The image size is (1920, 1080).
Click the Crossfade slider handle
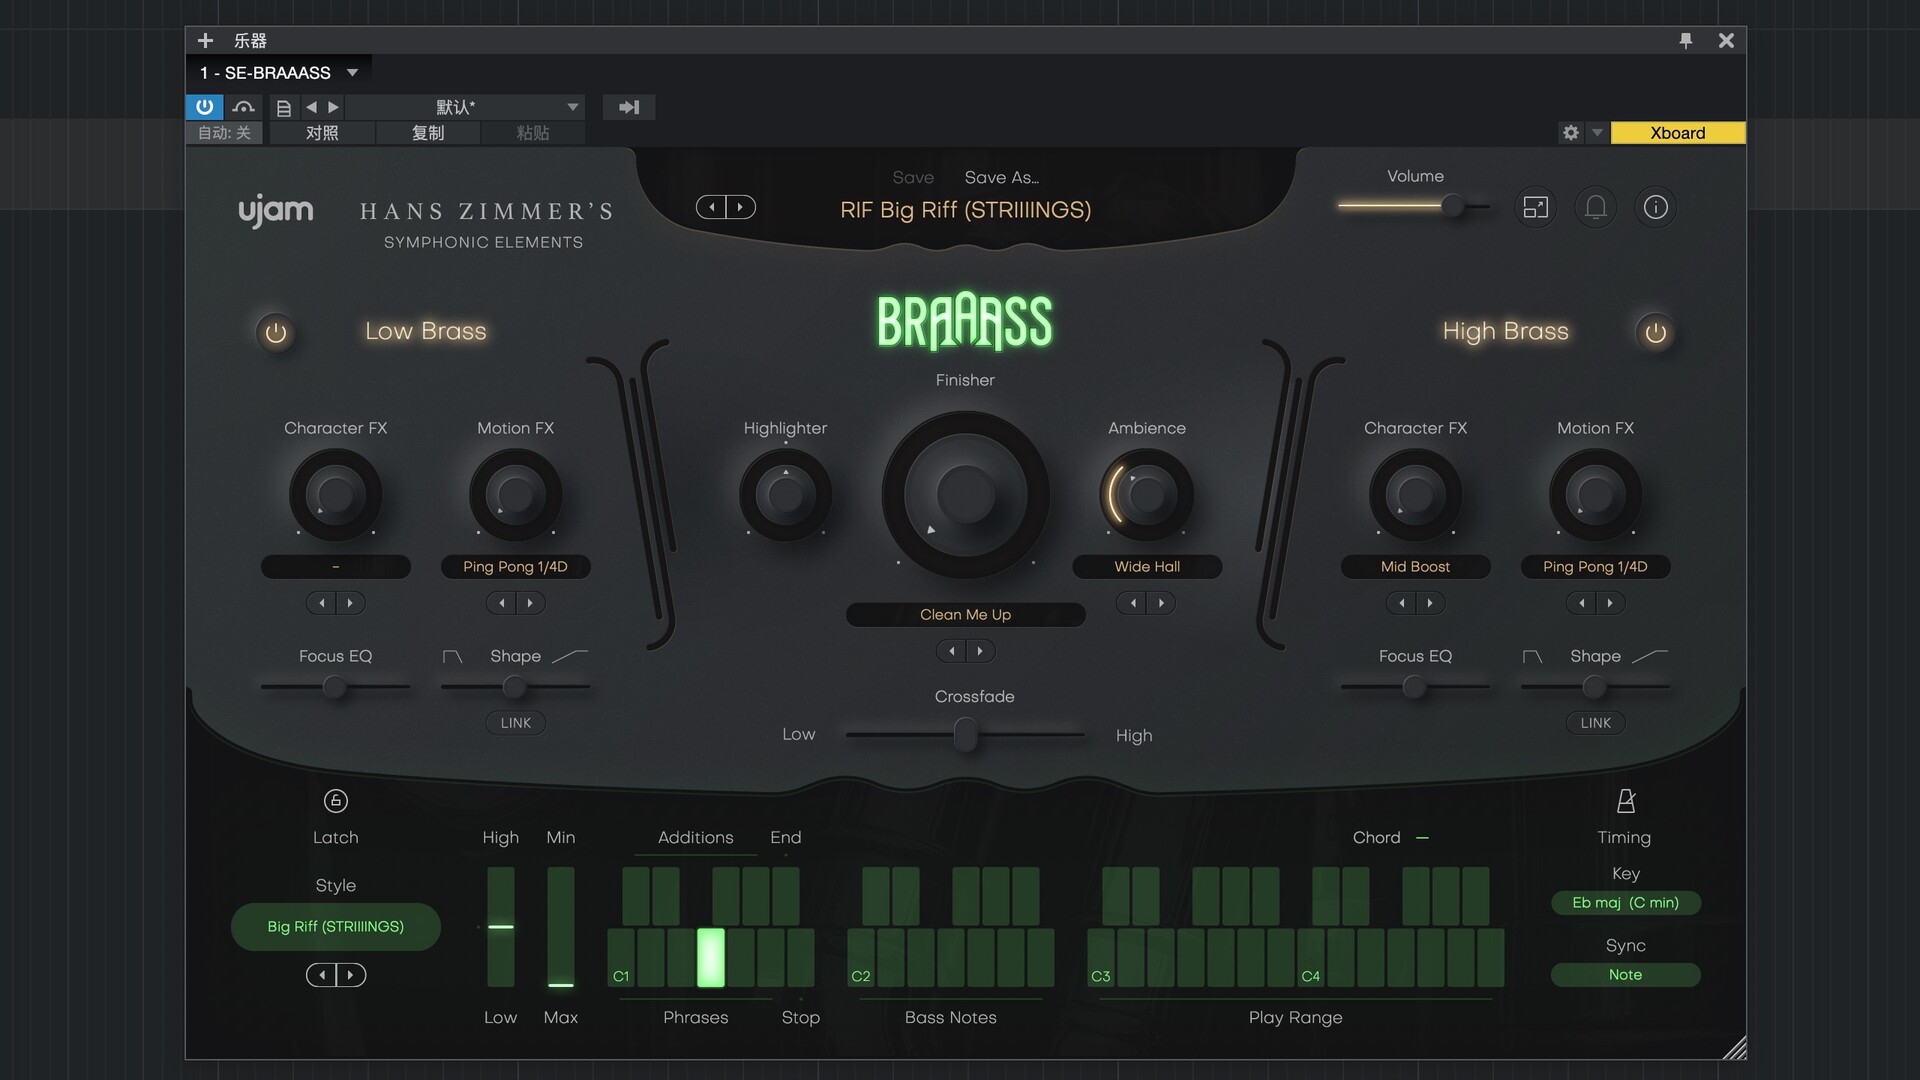pyautogui.click(x=965, y=735)
